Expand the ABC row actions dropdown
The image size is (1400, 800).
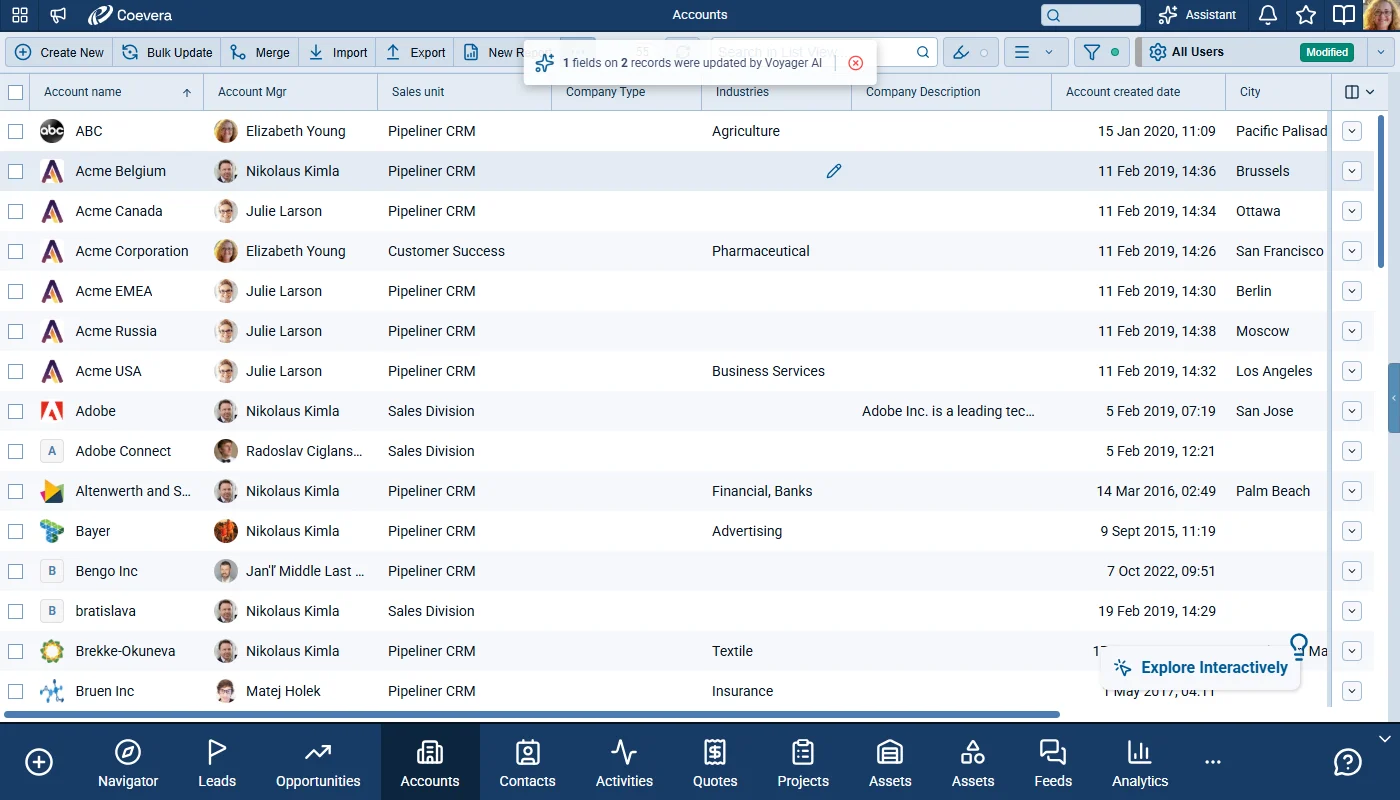pos(1352,131)
